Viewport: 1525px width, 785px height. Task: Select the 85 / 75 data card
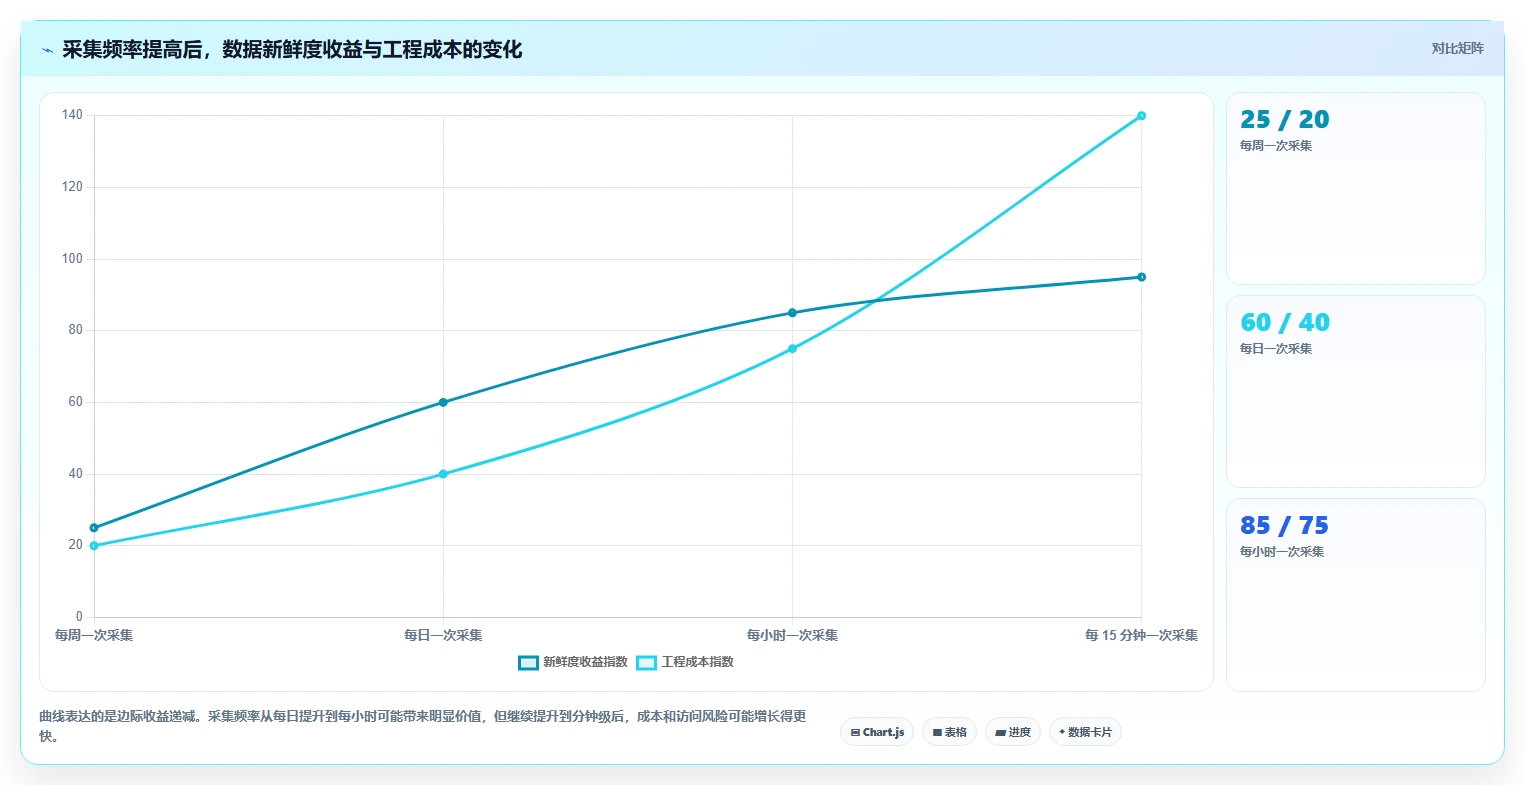tap(1355, 595)
